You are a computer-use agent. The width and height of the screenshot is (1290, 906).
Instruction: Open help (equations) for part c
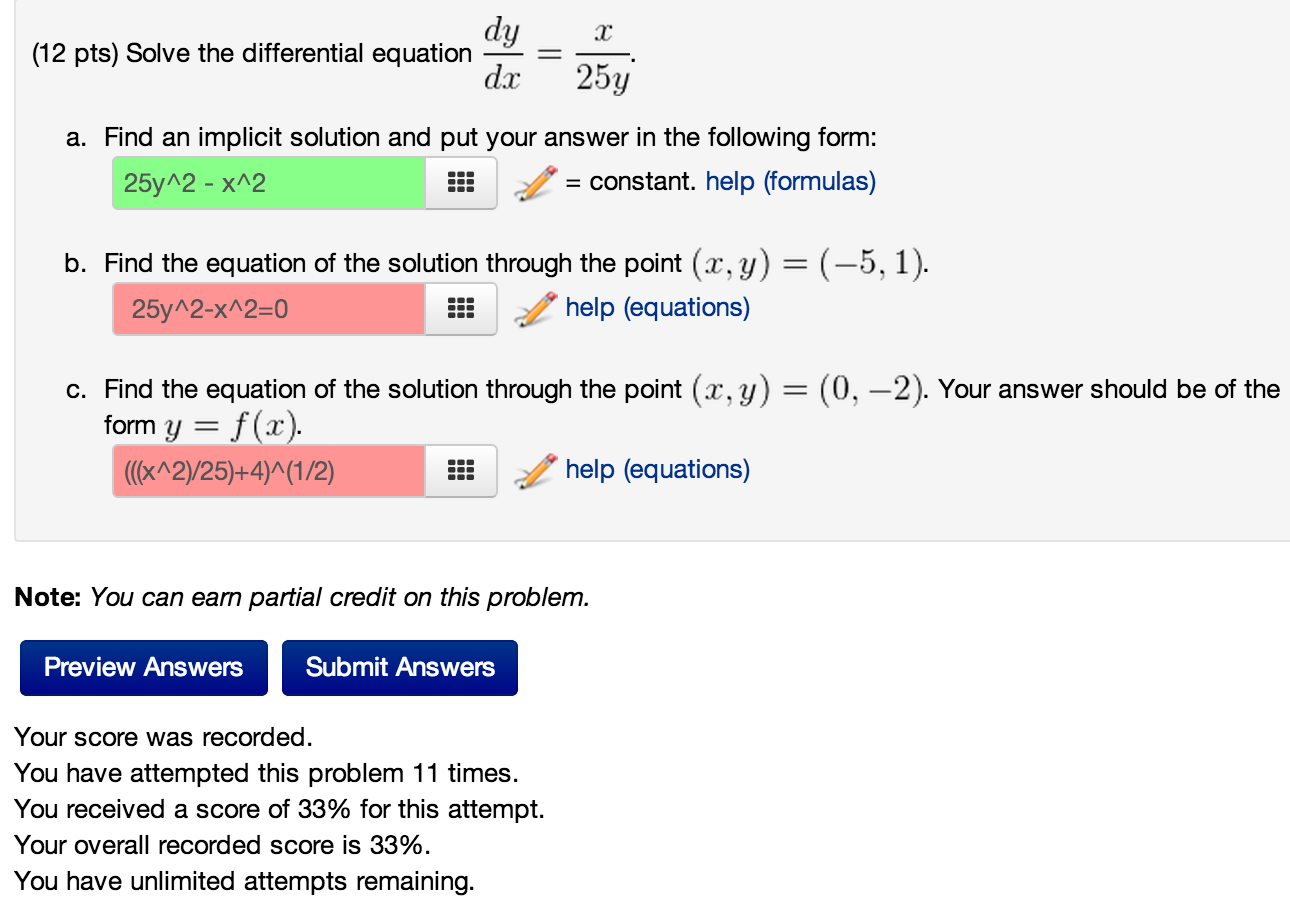tap(657, 469)
